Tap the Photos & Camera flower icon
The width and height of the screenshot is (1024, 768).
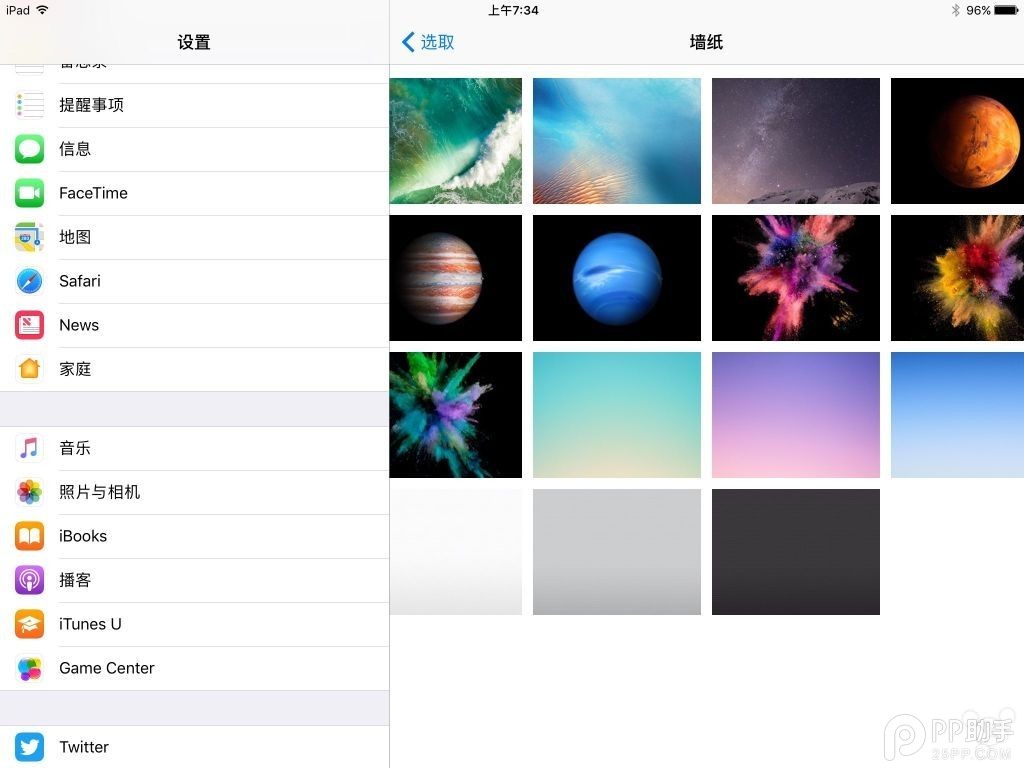coord(29,492)
